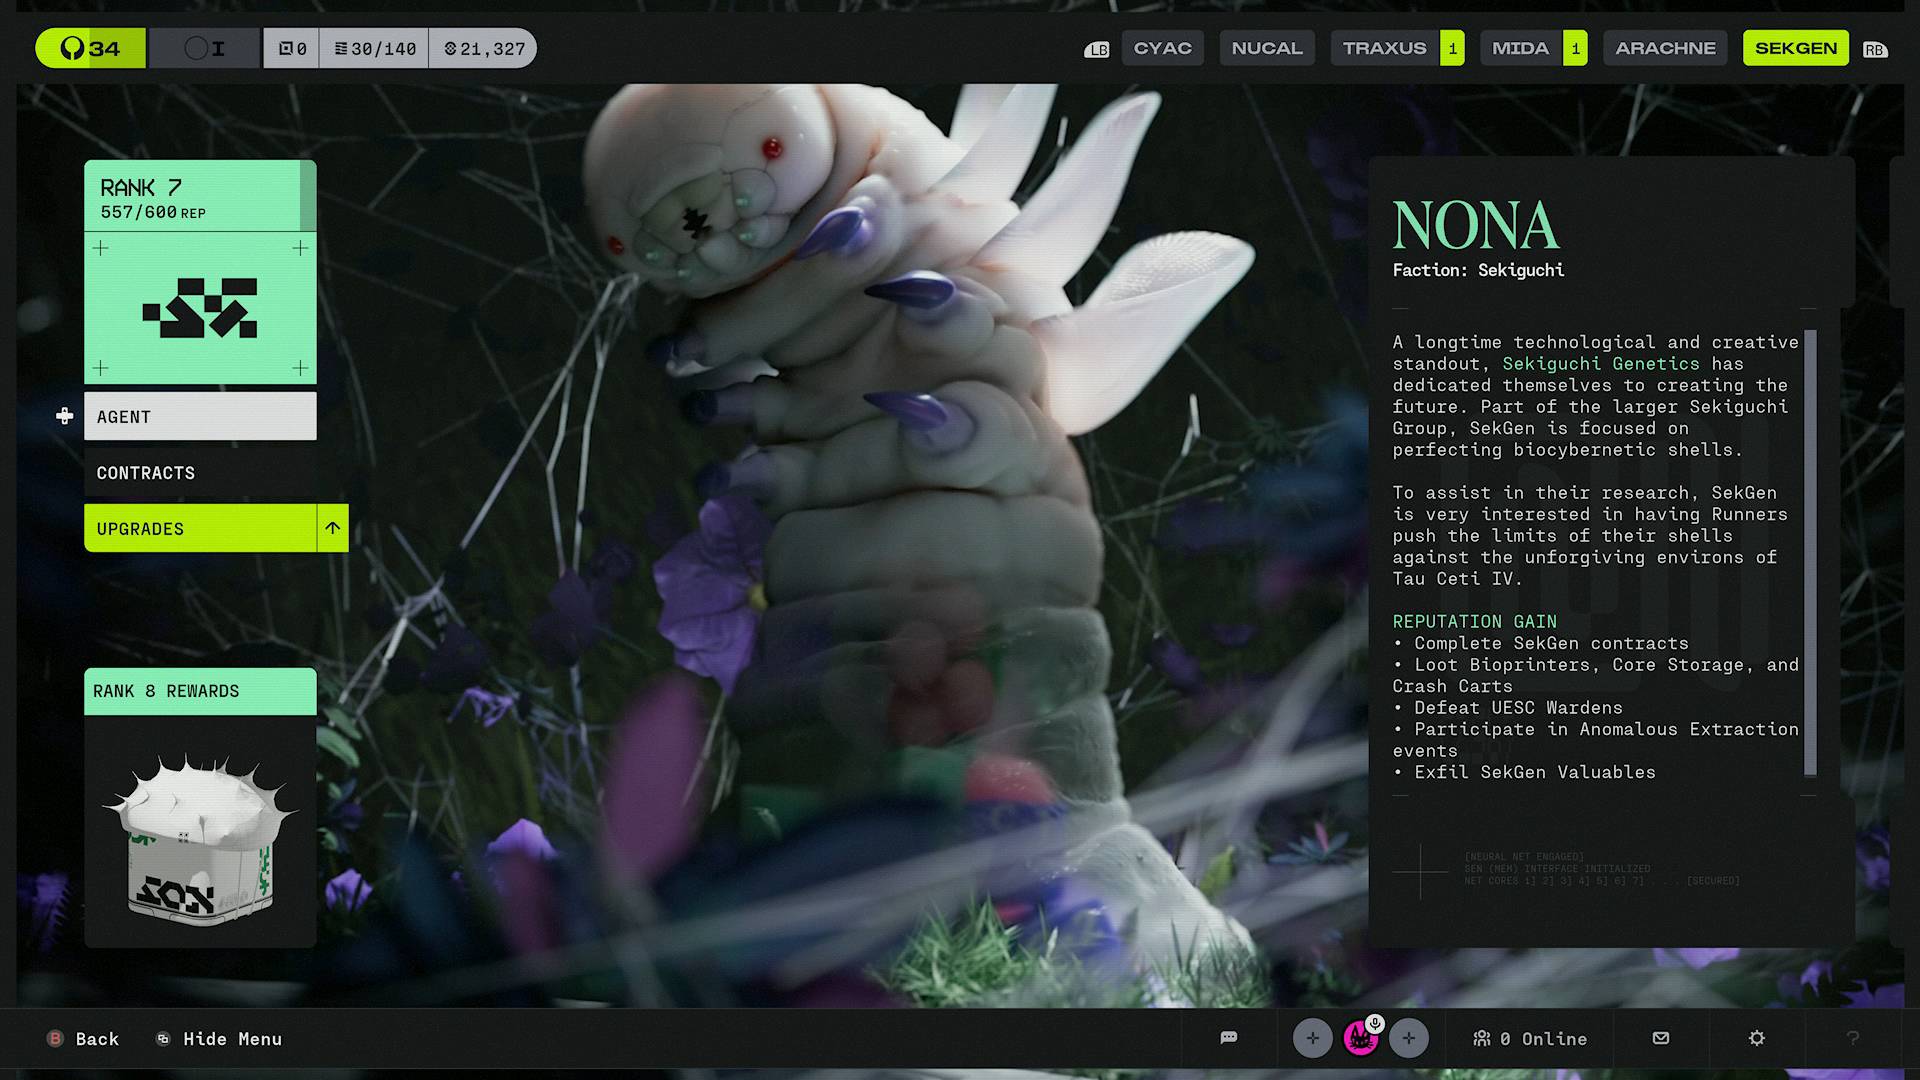
Task: Select the CYAC faction tab
Action: 1162,48
